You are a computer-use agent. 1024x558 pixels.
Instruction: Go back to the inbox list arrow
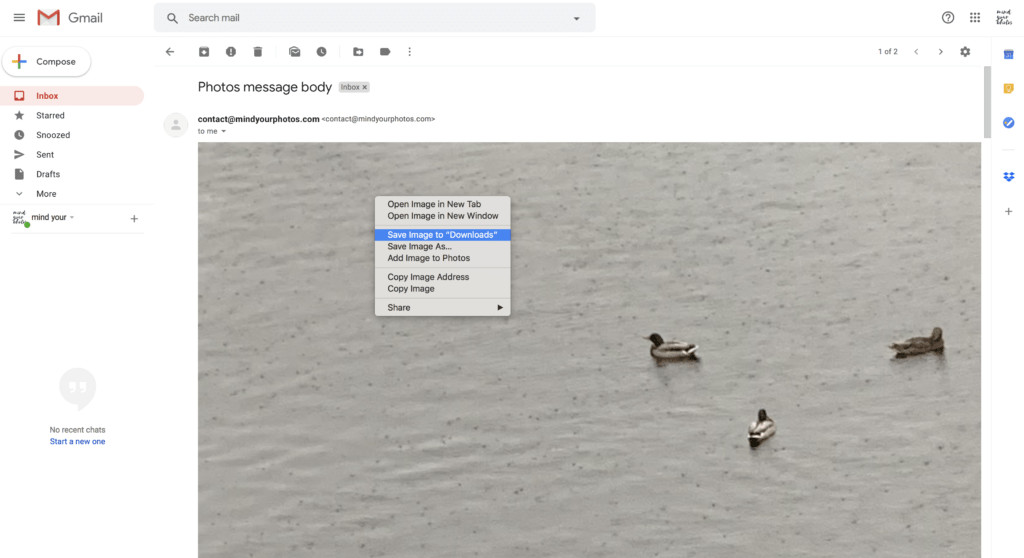(x=170, y=52)
